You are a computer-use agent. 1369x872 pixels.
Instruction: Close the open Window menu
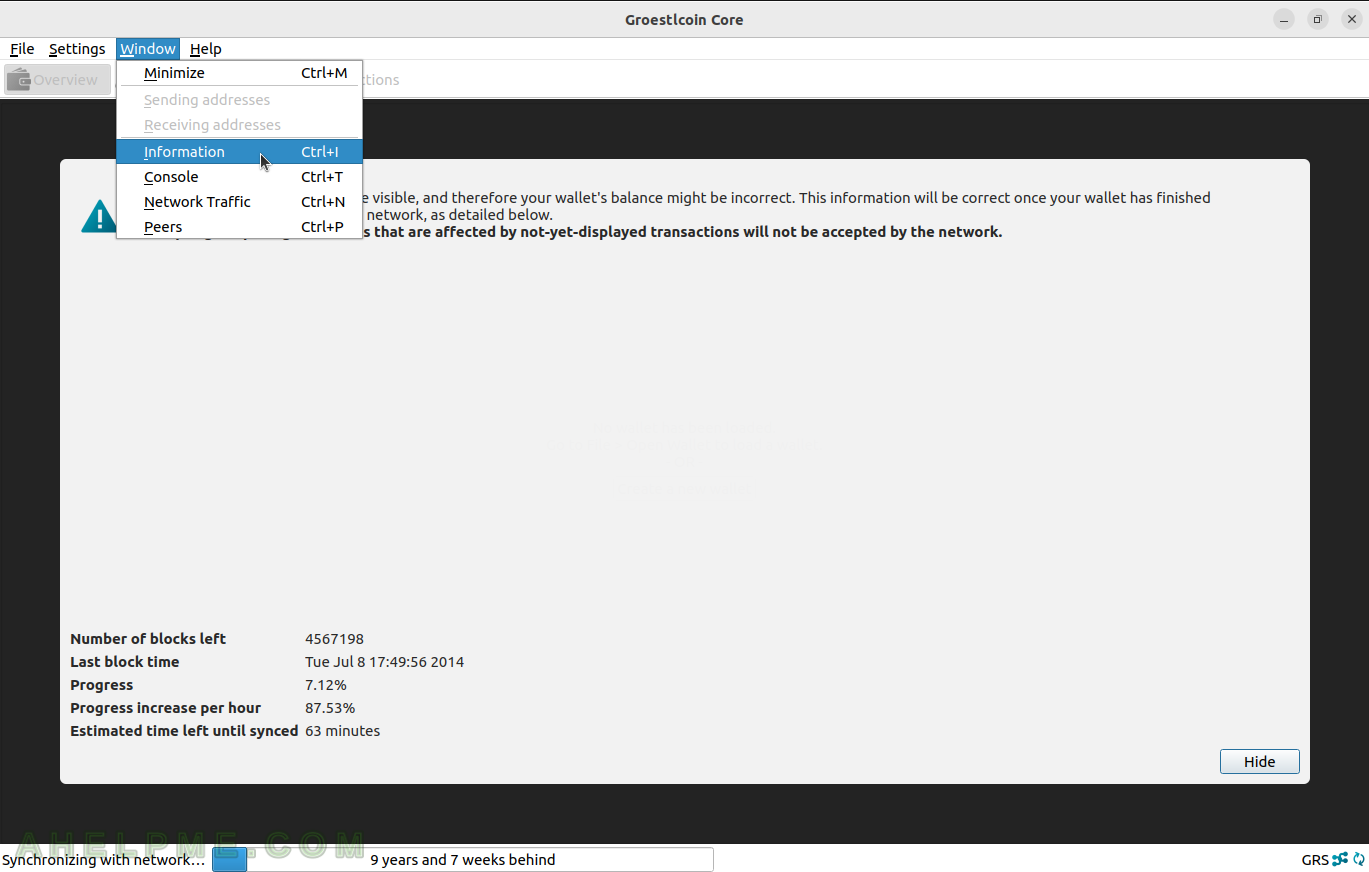click(148, 49)
